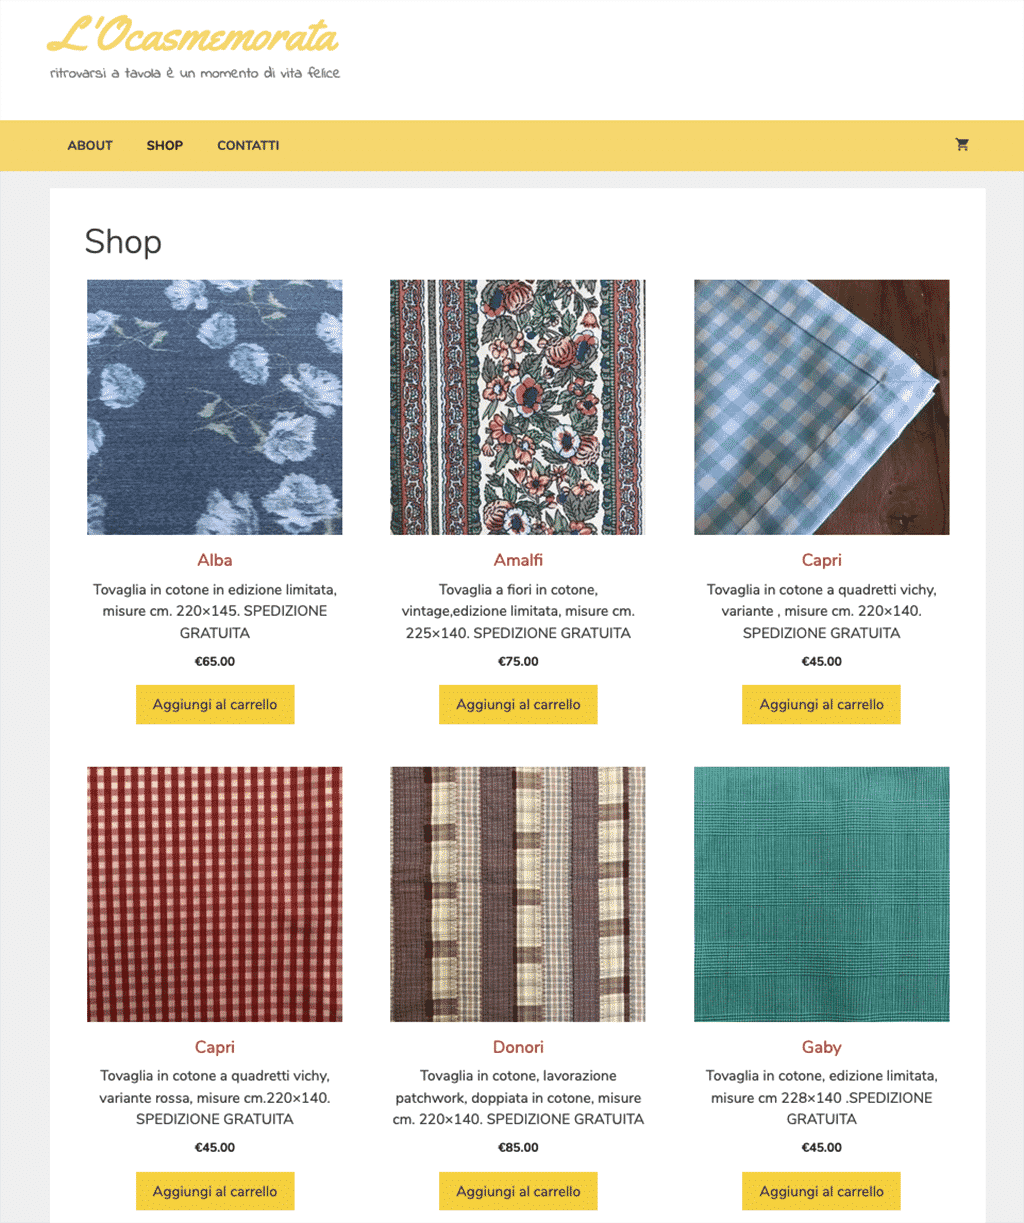Image resolution: width=1024 pixels, height=1223 pixels.
Task: Add Donori tablecloth to cart
Action: [518, 1191]
